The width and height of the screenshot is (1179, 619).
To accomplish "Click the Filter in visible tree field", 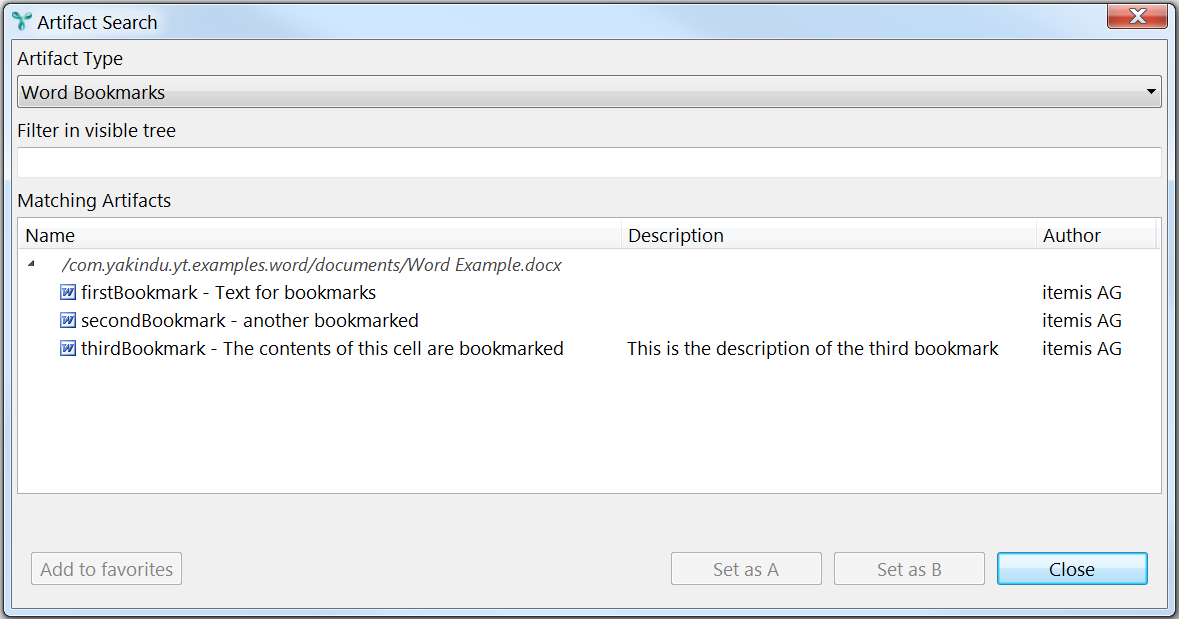I will point(589,162).
